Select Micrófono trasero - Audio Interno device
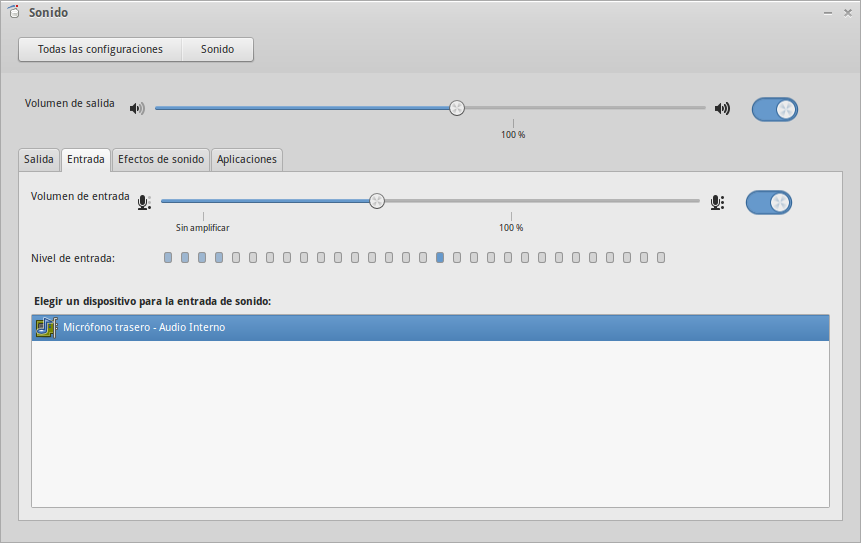The image size is (861, 543). (430, 327)
